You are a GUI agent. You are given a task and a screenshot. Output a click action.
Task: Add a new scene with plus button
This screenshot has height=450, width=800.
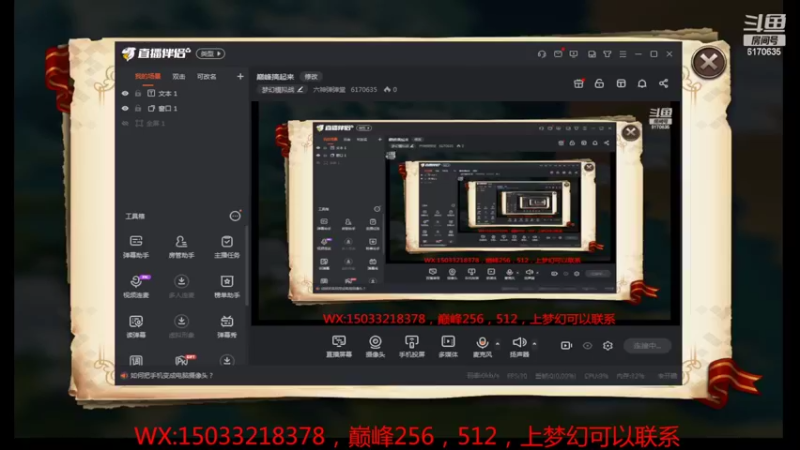pyautogui.click(x=240, y=77)
